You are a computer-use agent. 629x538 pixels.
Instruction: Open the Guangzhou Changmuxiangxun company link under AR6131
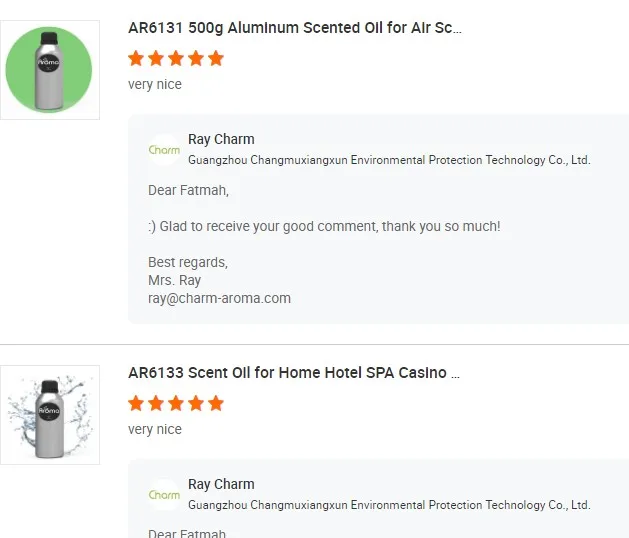(389, 160)
